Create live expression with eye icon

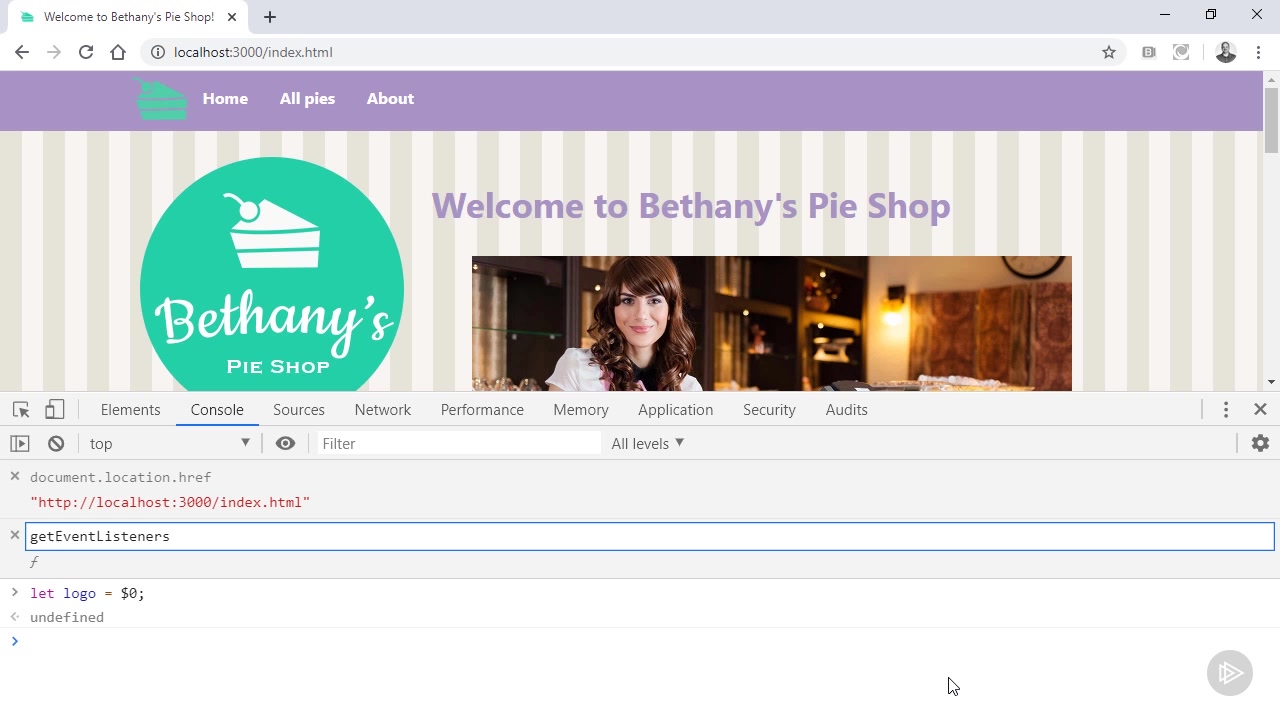(x=285, y=444)
